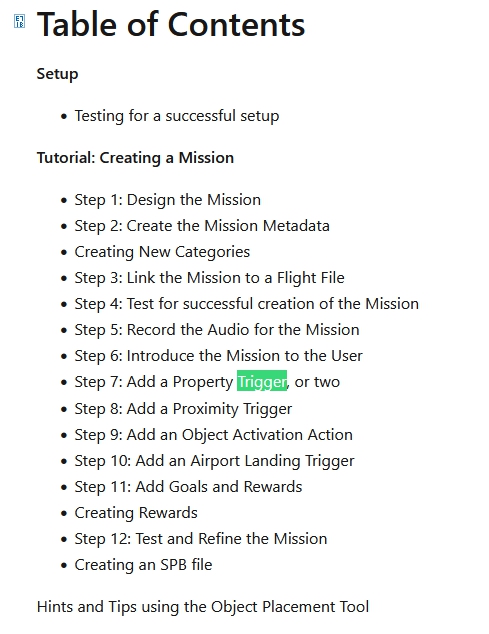Go to Step 6: Introduce the Mission to the User
The image size is (489, 634).
(x=218, y=356)
